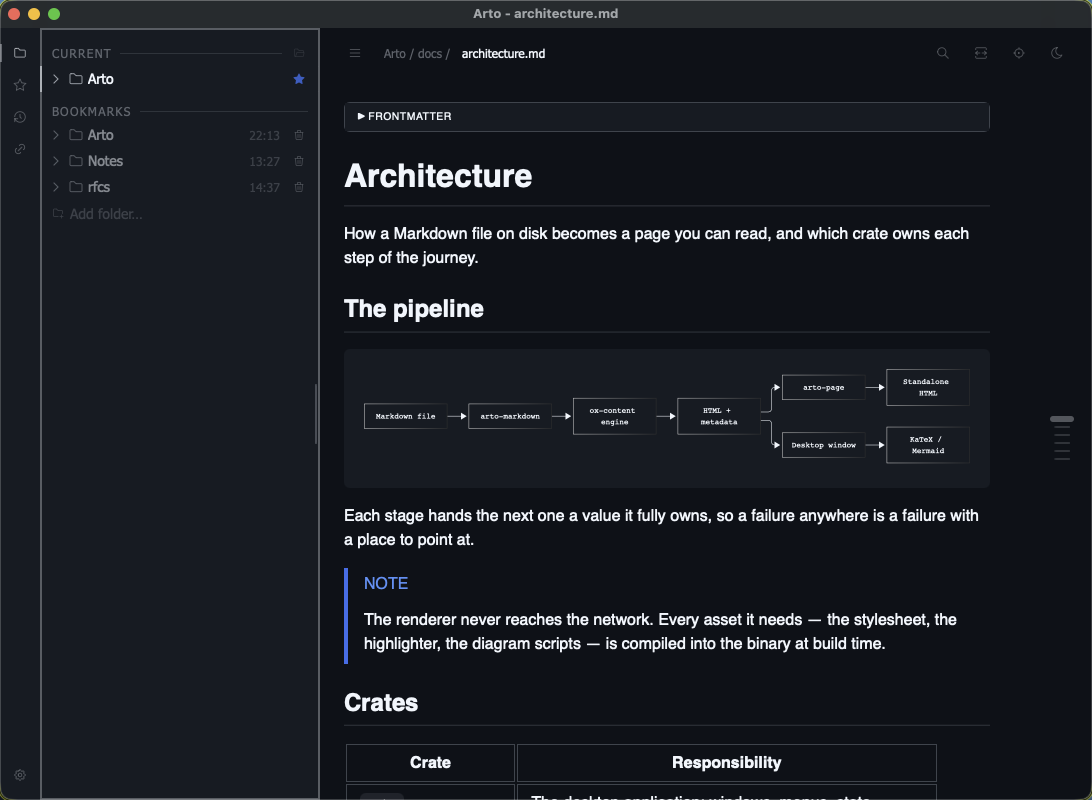
Task: Expand the Arto chevron under BOOKMARKS
Action: 56,135
